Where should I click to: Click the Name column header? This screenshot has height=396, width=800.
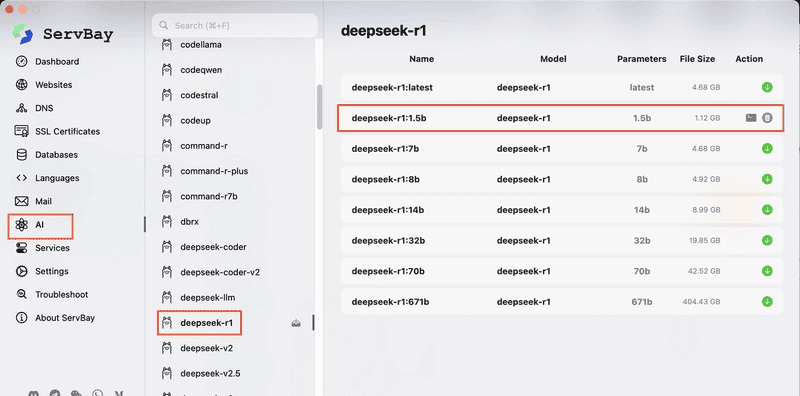(x=421, y=59)
